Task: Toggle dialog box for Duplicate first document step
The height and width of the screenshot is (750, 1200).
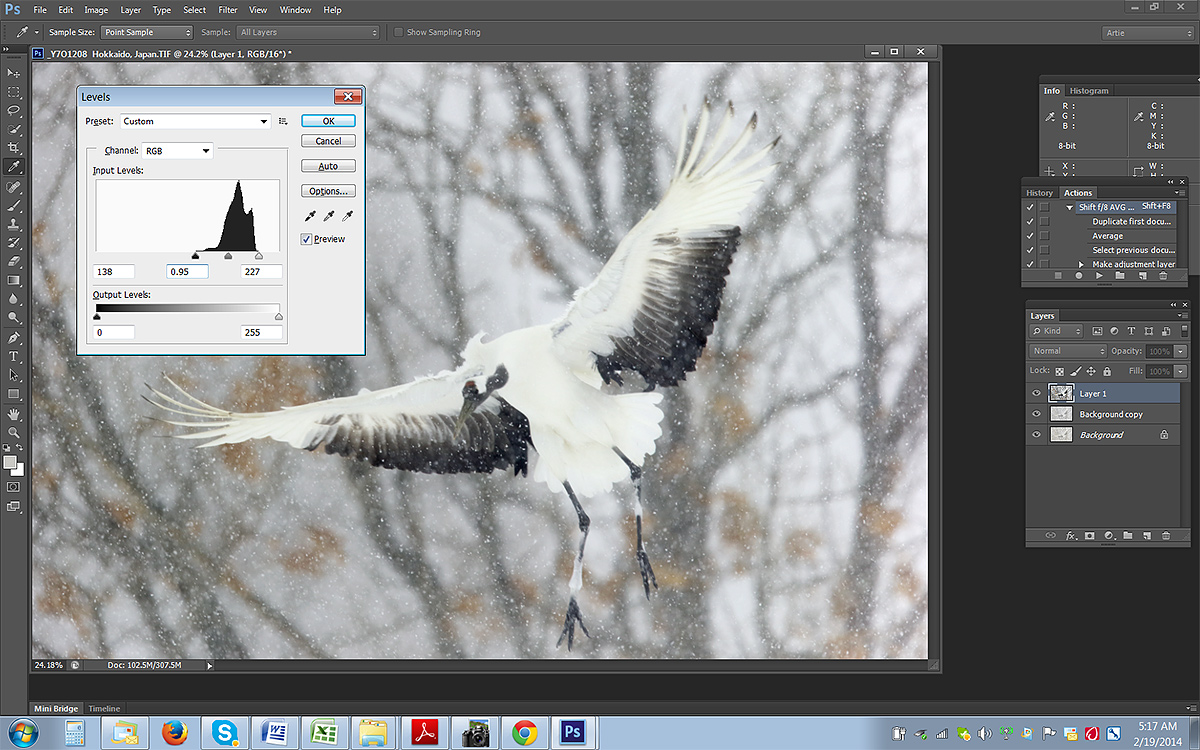Action: 1044,222
